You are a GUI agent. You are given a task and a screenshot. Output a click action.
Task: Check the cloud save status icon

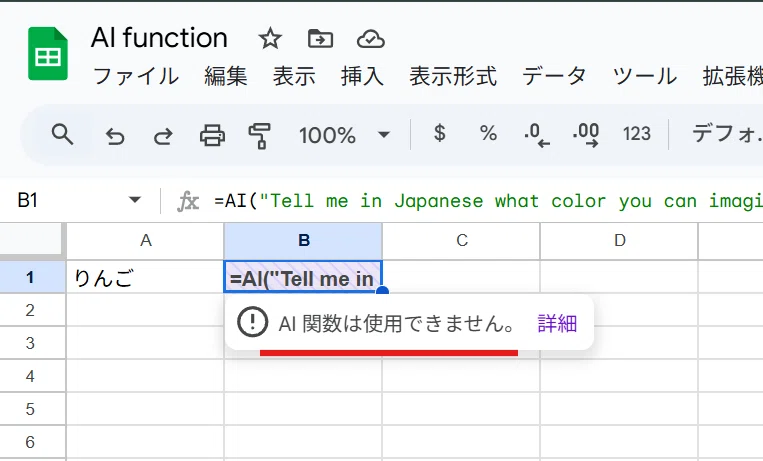pos(371,39)
